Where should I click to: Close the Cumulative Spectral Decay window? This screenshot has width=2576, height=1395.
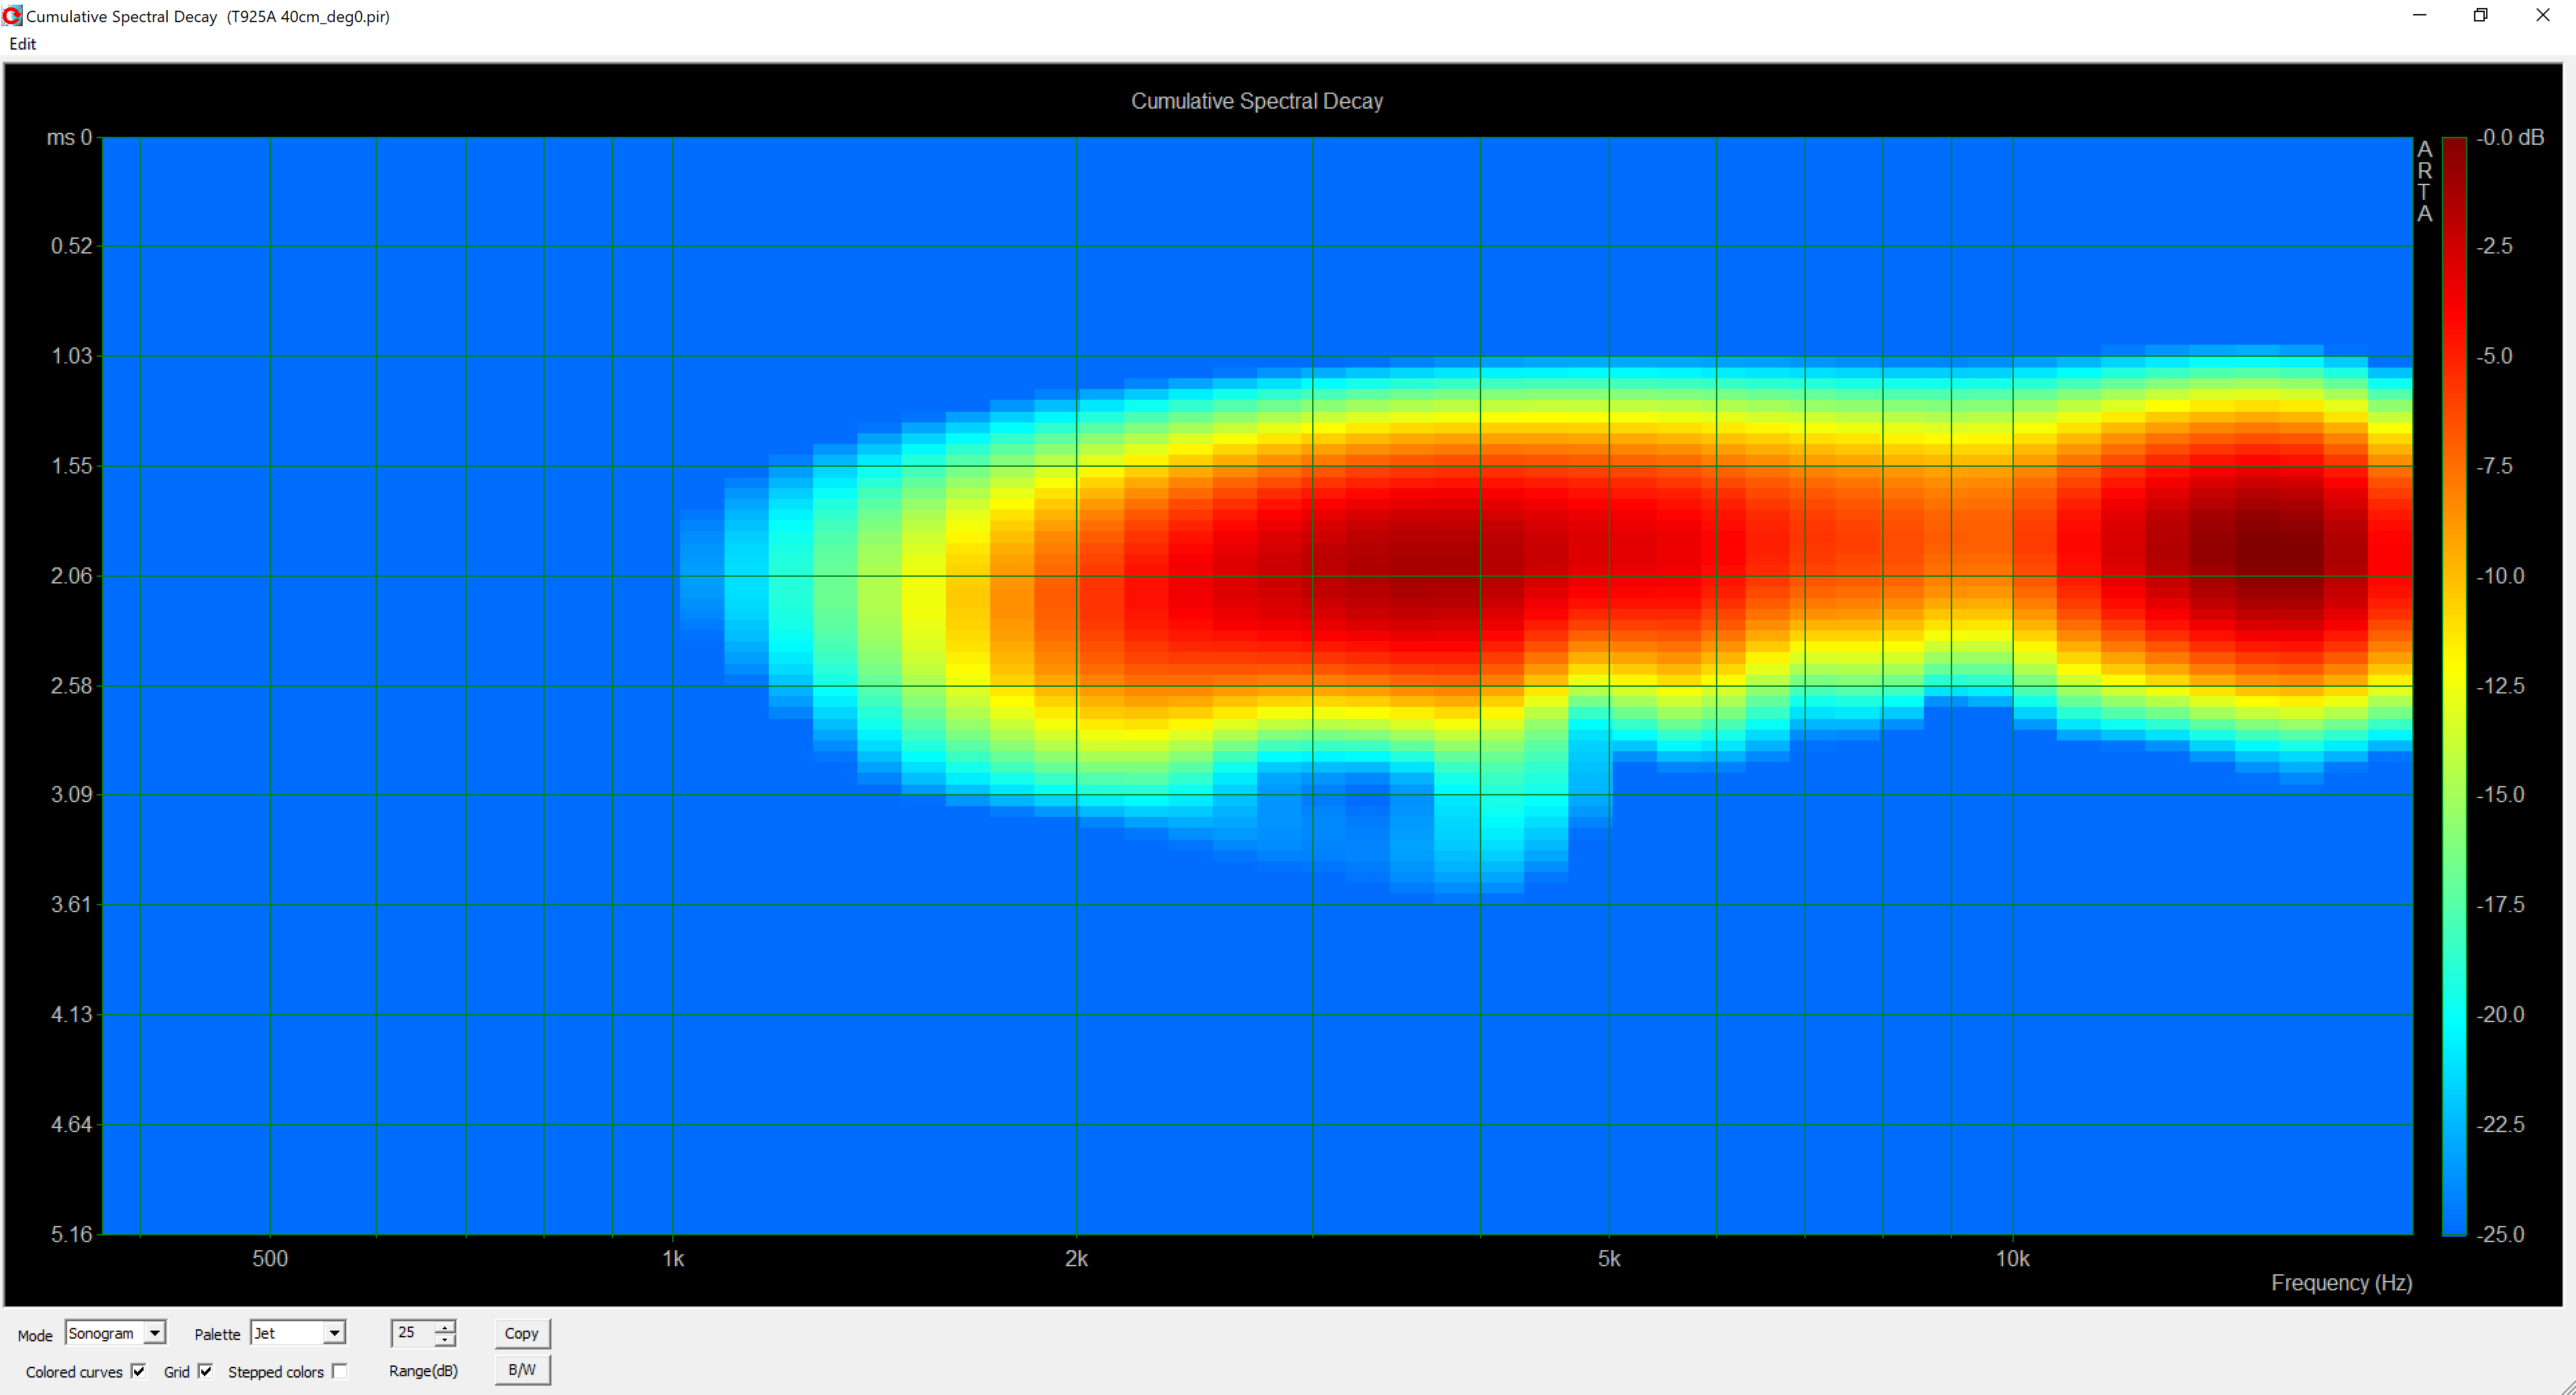coord(2543,15)
